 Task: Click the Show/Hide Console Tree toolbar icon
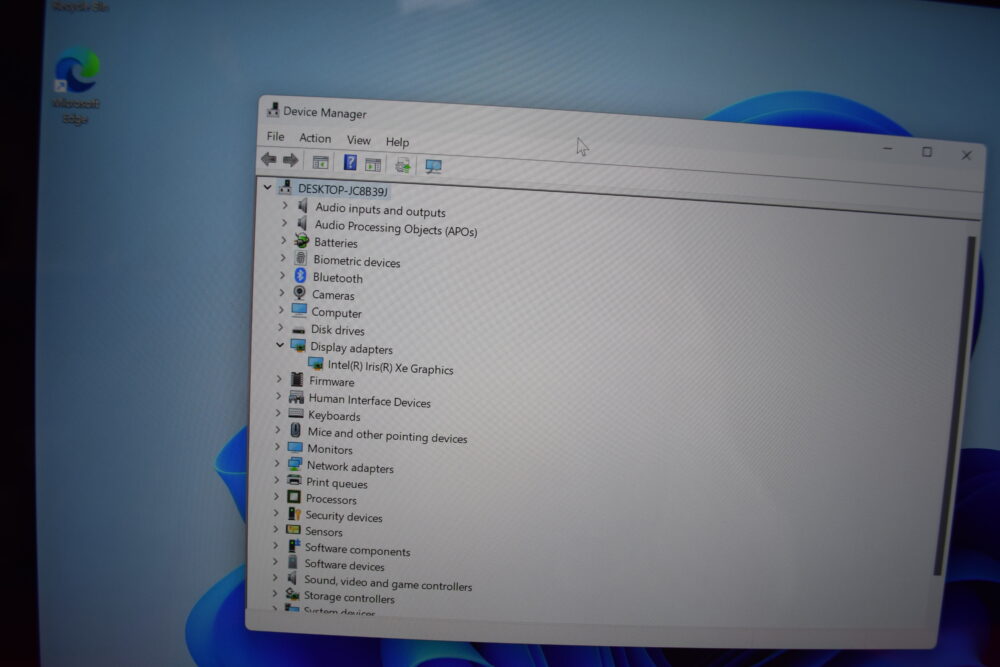(320, 162)
